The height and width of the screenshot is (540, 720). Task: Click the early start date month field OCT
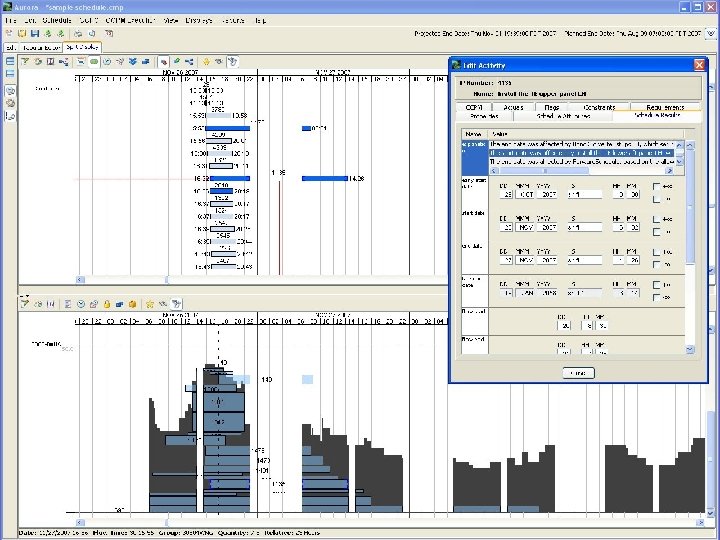[524, 195]
